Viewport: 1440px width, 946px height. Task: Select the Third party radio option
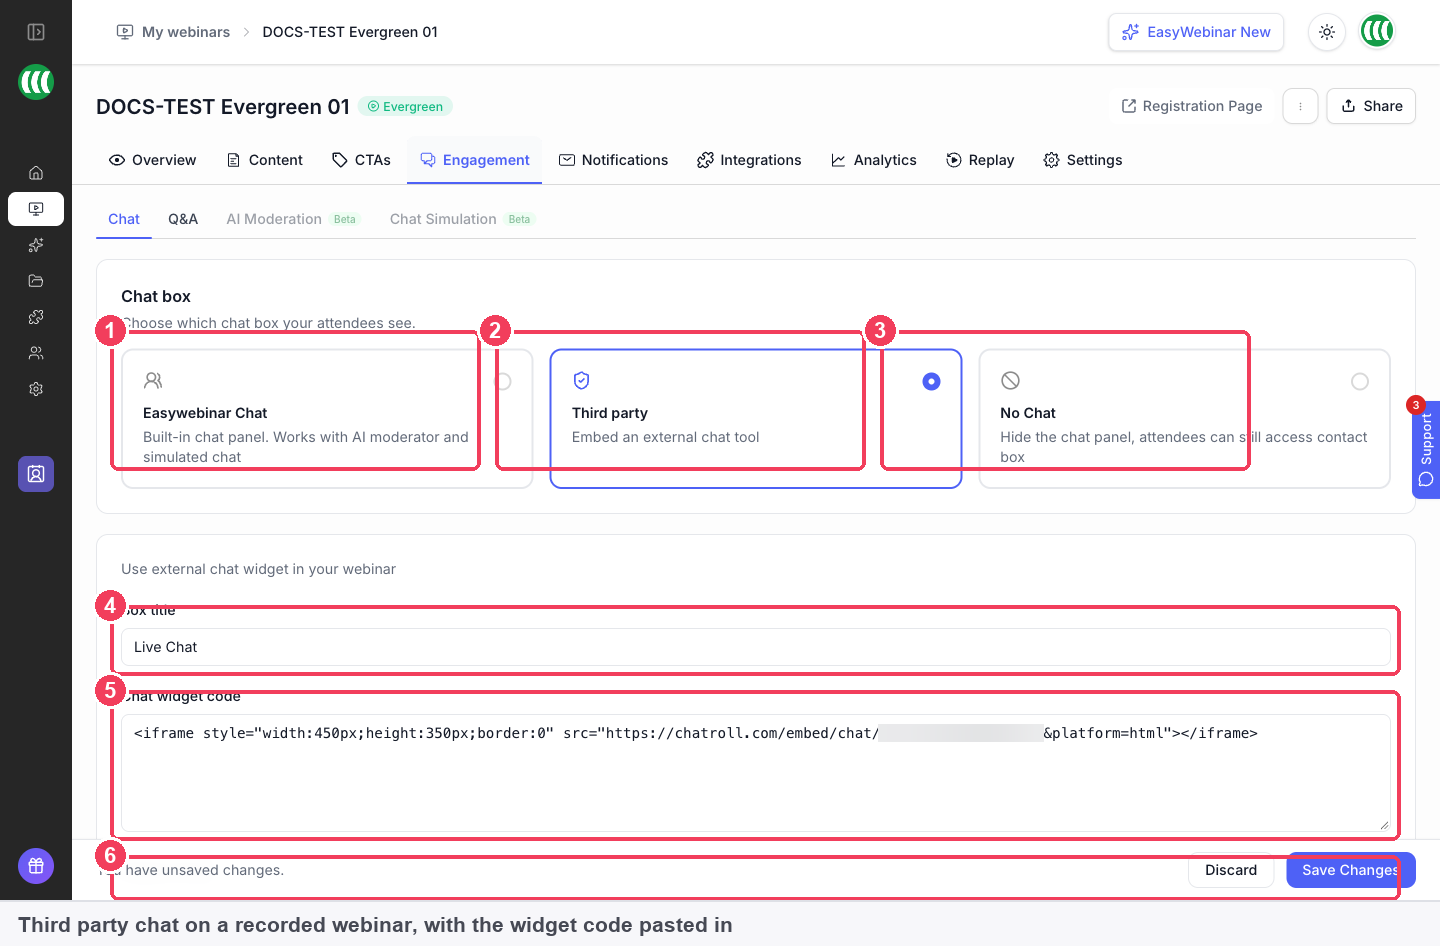point(931,381)
